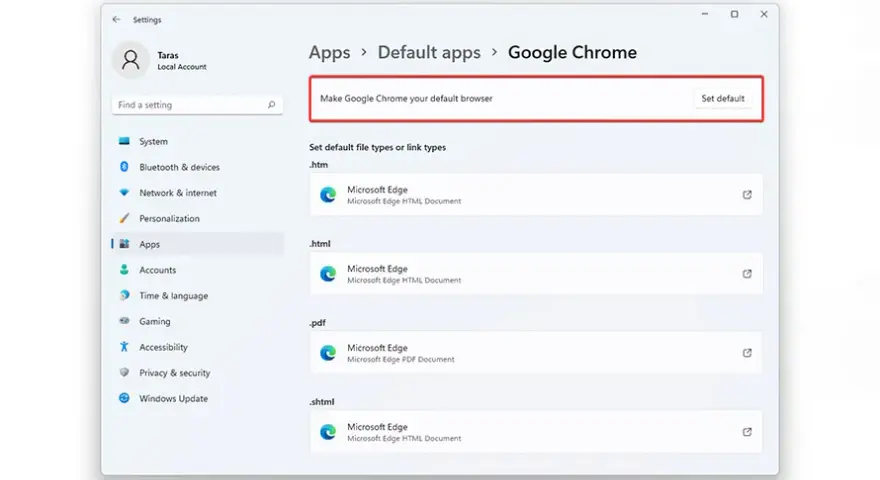The width and height of the screenshot is (880, 480).
Task: Click the Edge icon in .htm row
Action: [x=328, y=195]
